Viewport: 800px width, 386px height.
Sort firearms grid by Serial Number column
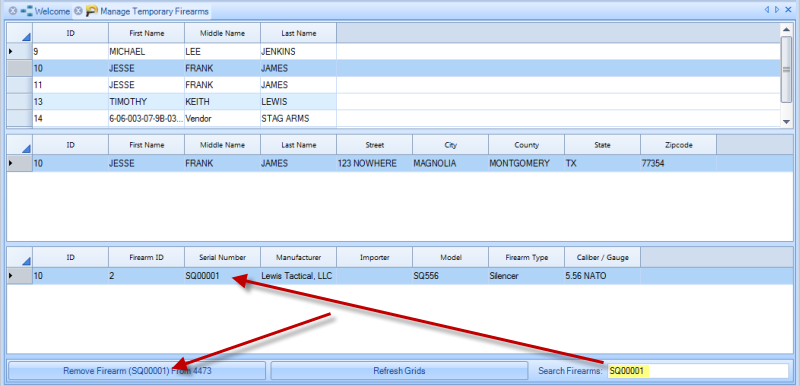(222, 258)
